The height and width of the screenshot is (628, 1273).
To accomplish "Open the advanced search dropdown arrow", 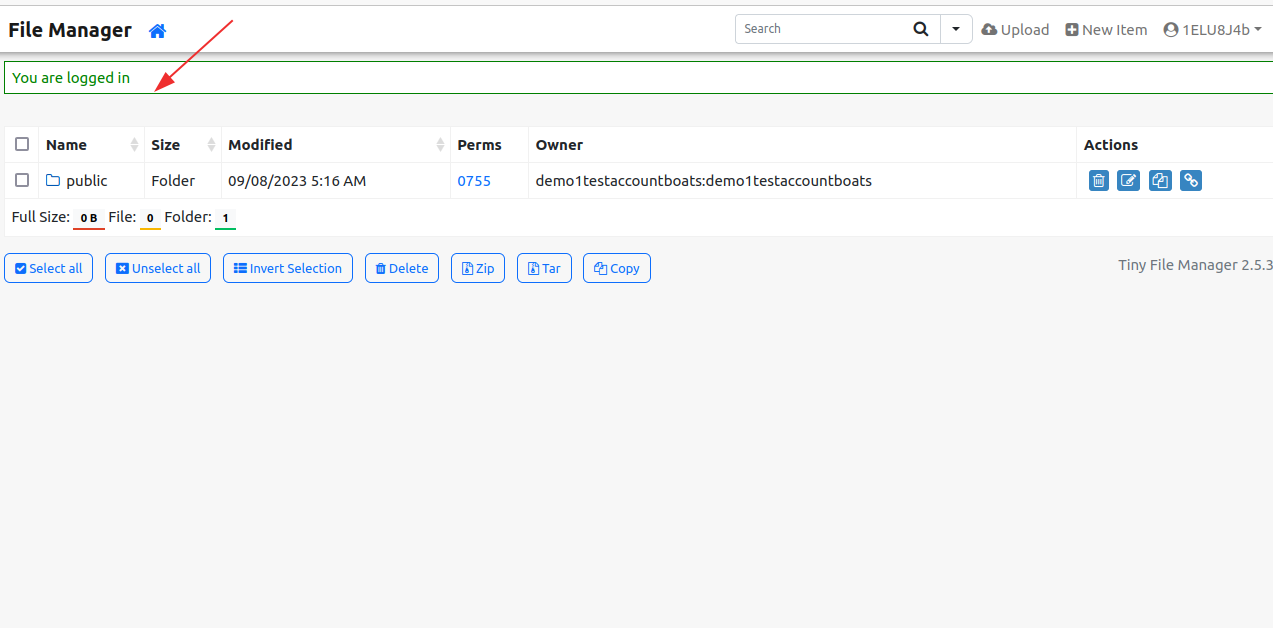I will coord(956,29).
